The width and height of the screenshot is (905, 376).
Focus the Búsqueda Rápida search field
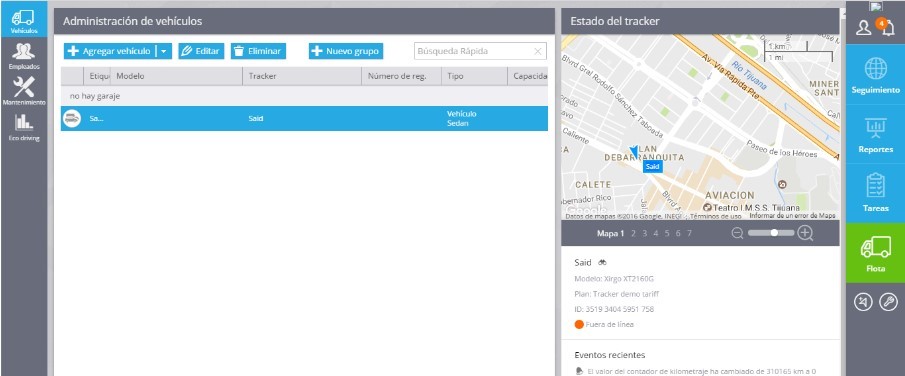pos(473,51)
